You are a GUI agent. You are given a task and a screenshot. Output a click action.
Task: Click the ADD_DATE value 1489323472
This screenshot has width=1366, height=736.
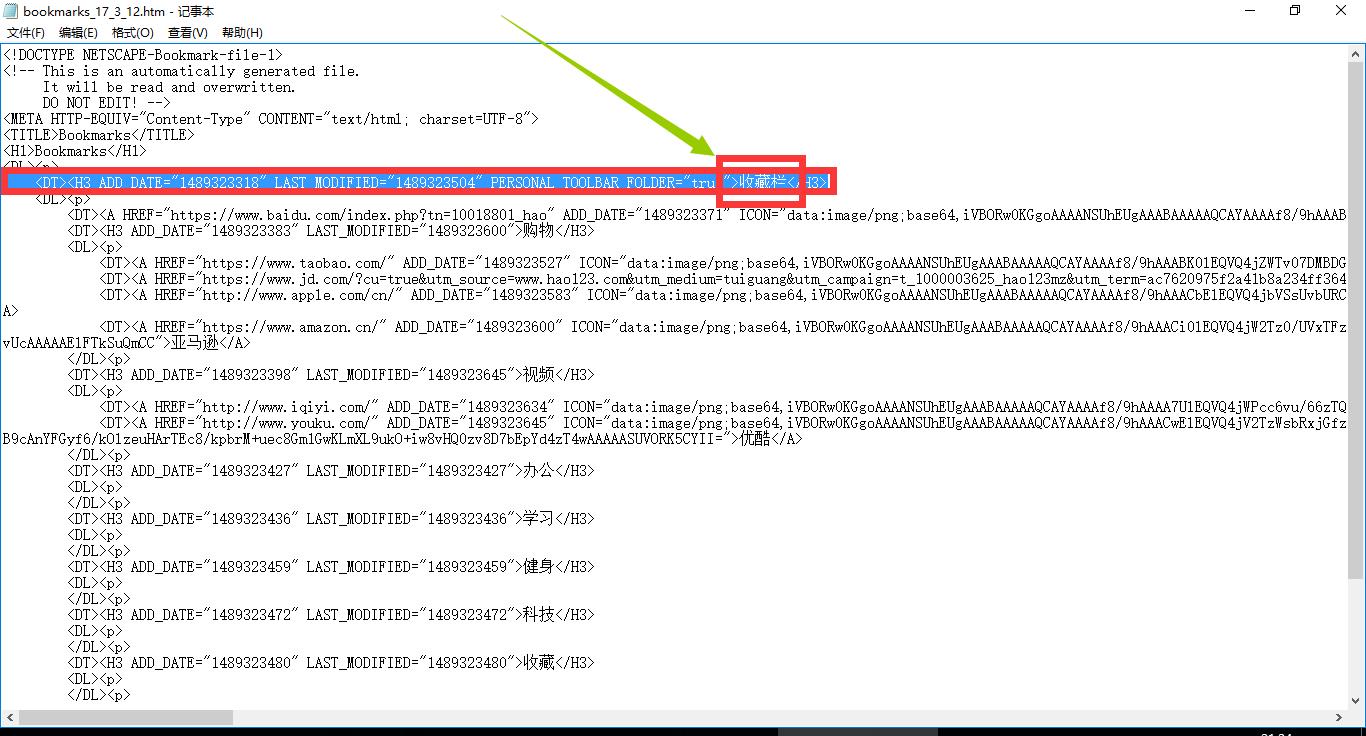[x=251, y=615]
